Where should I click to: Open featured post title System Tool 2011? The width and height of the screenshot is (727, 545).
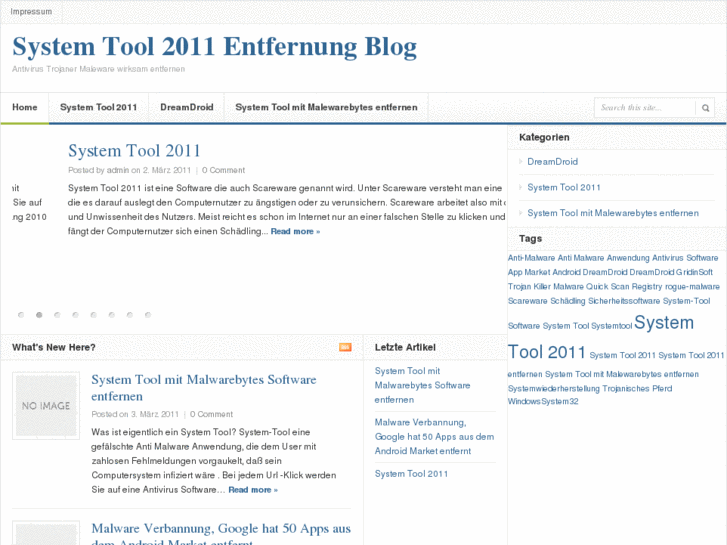(x=134, y=151)
